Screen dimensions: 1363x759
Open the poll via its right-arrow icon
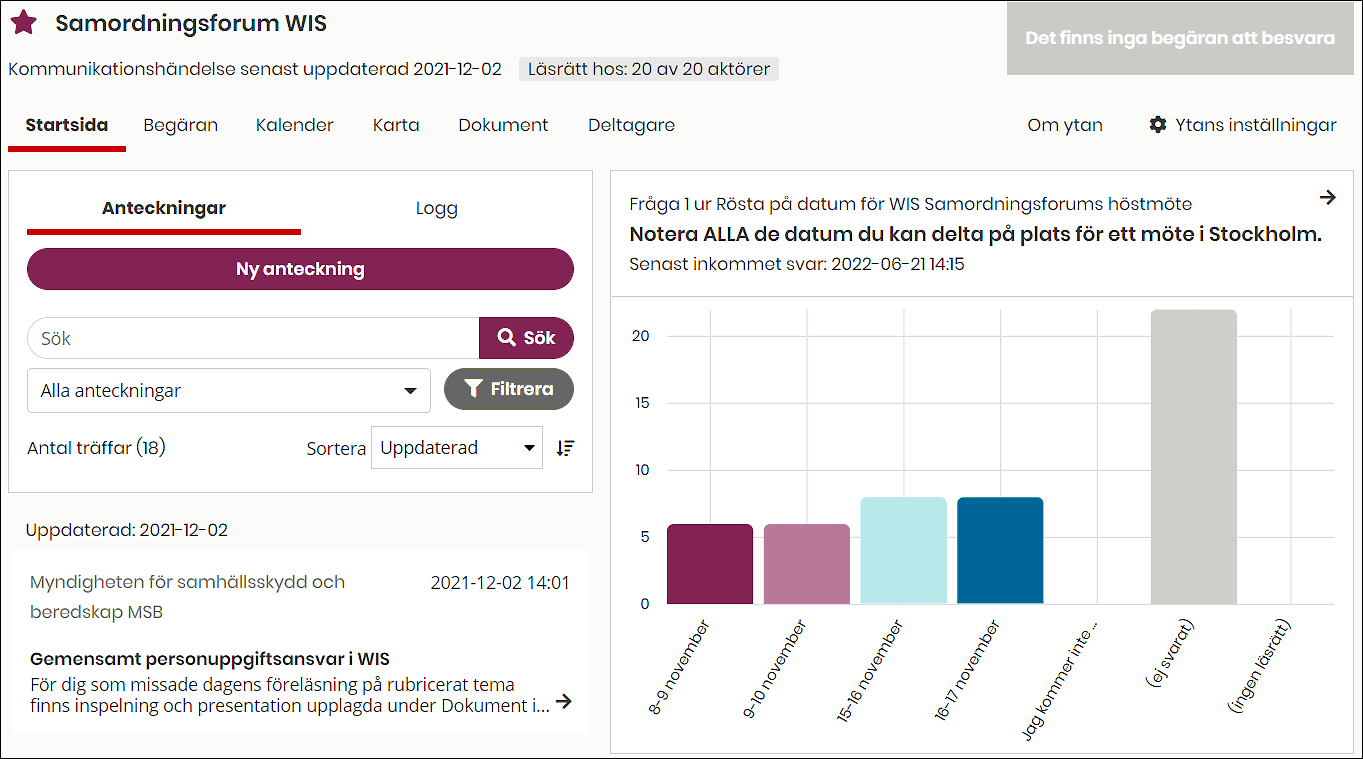tap(1328, 197)
